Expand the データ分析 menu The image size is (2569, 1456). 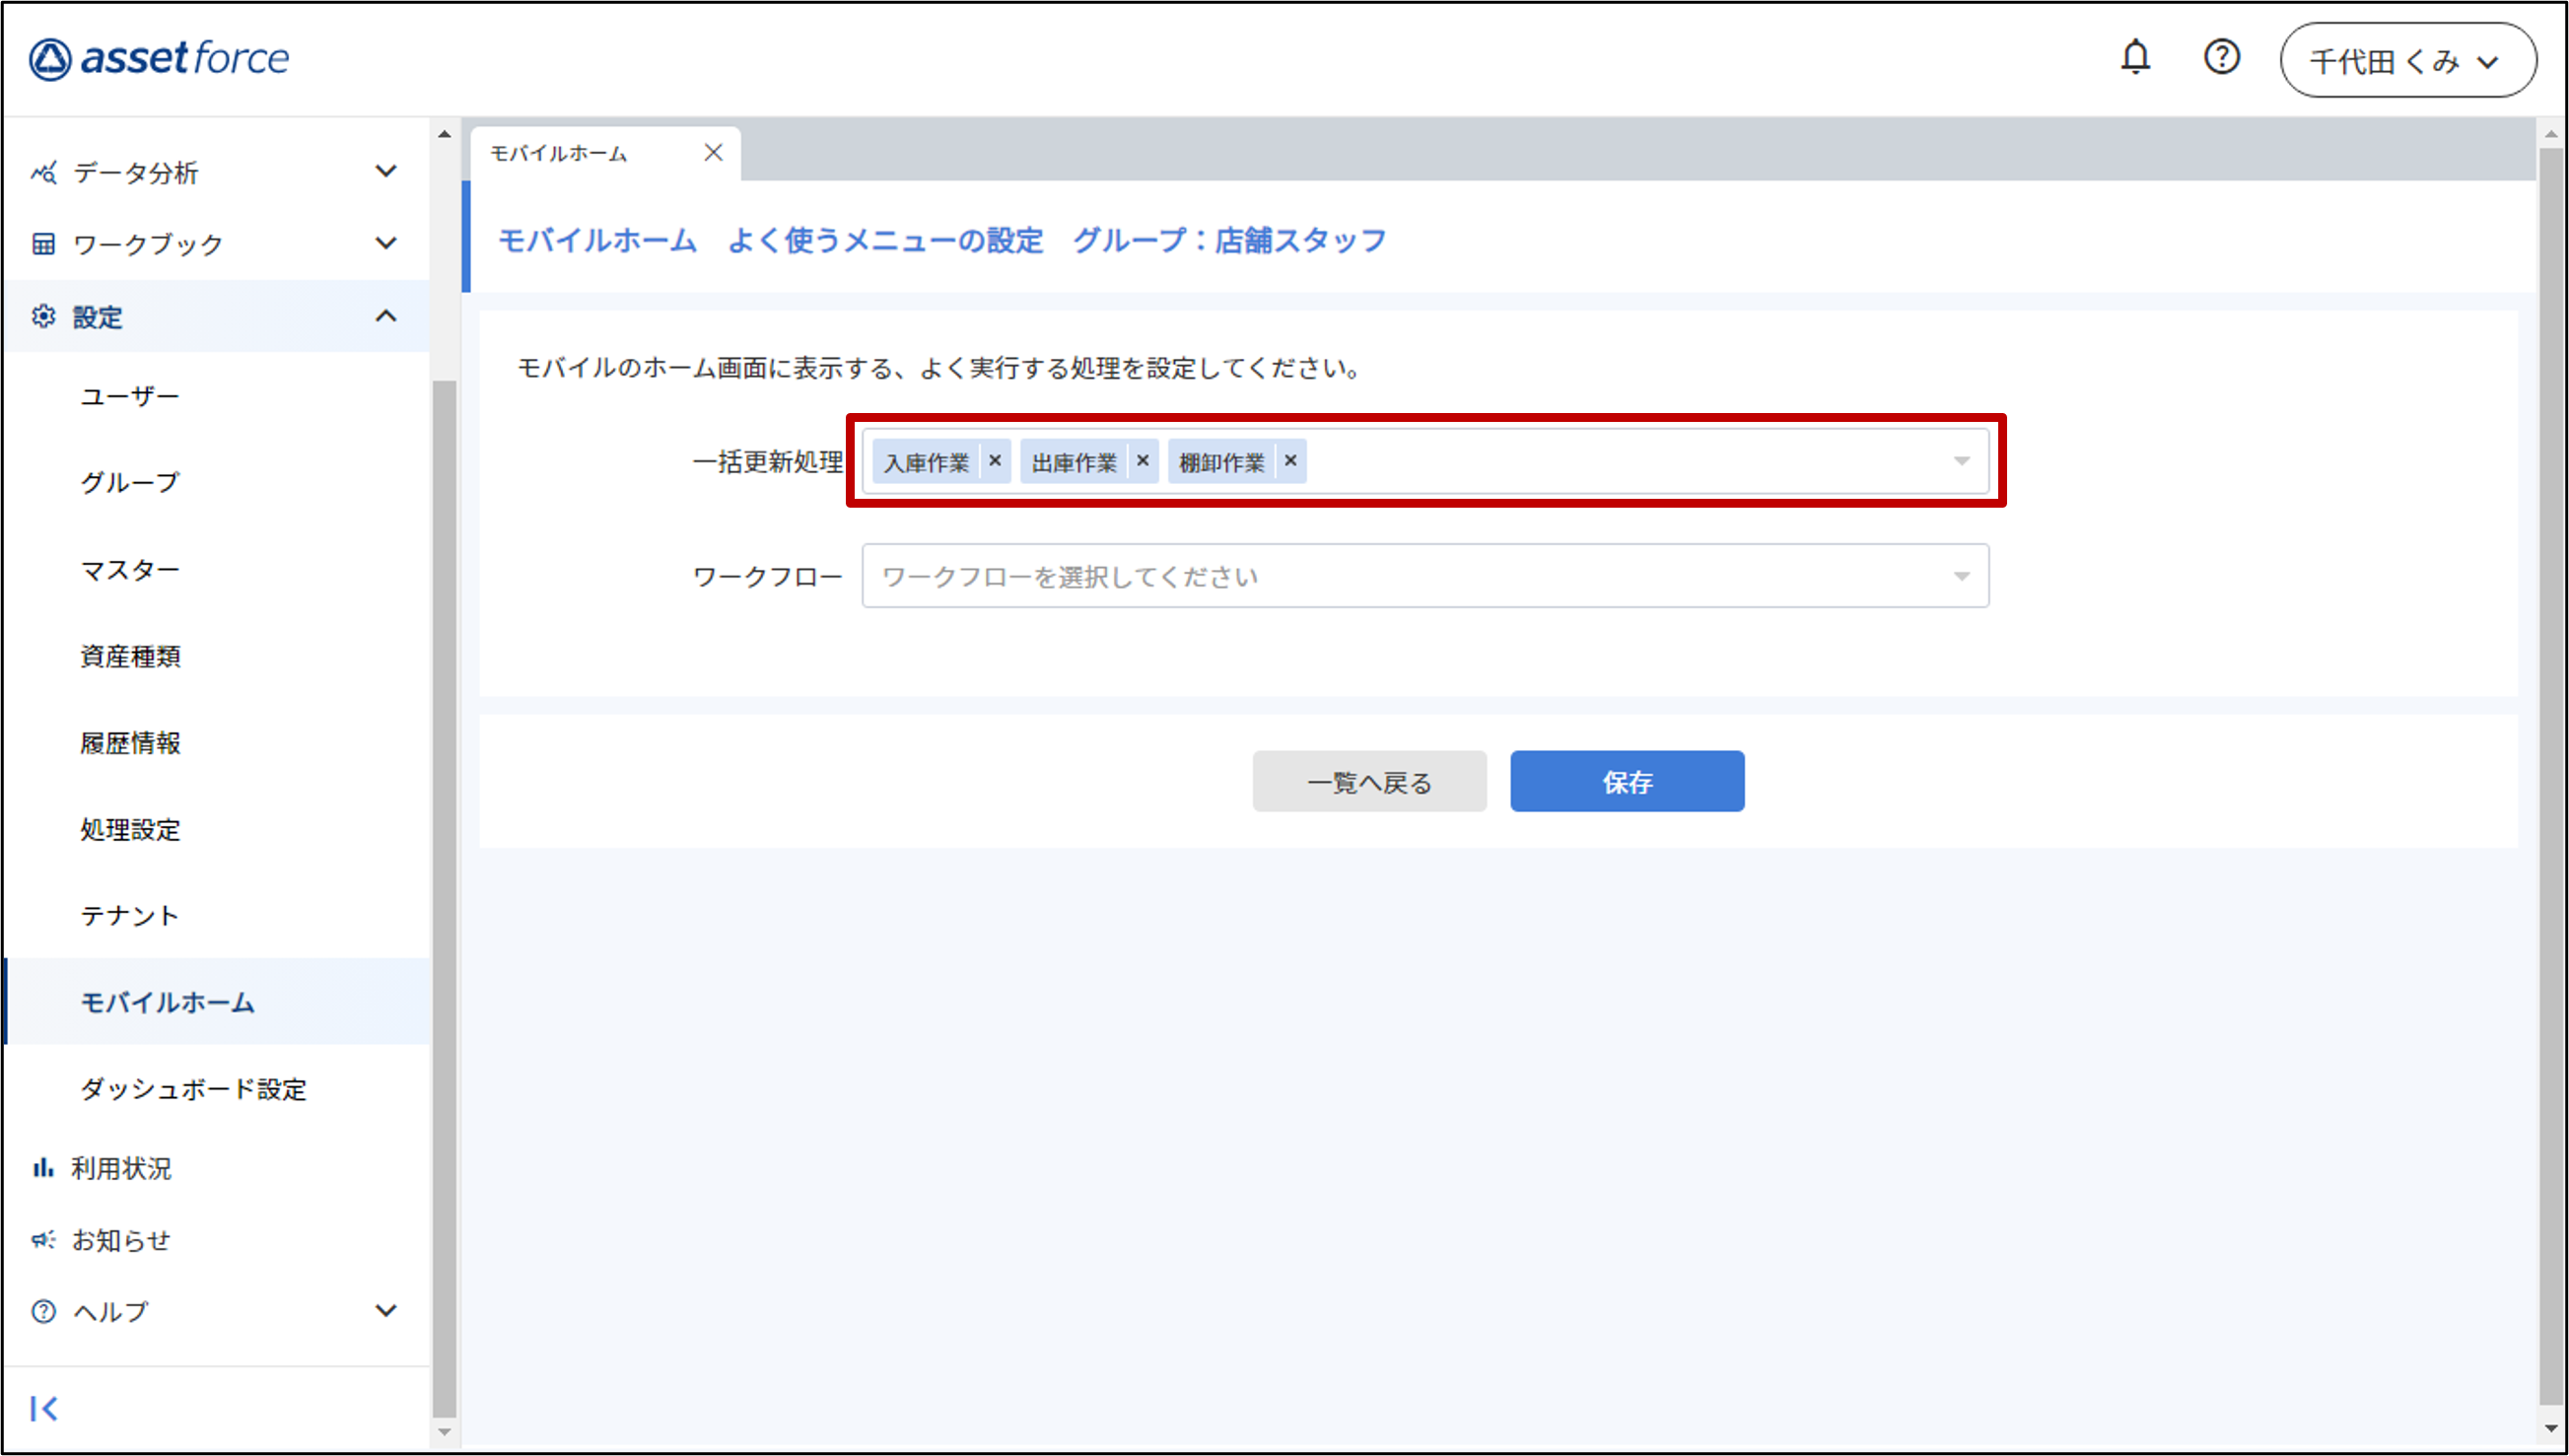pos(386,171)
